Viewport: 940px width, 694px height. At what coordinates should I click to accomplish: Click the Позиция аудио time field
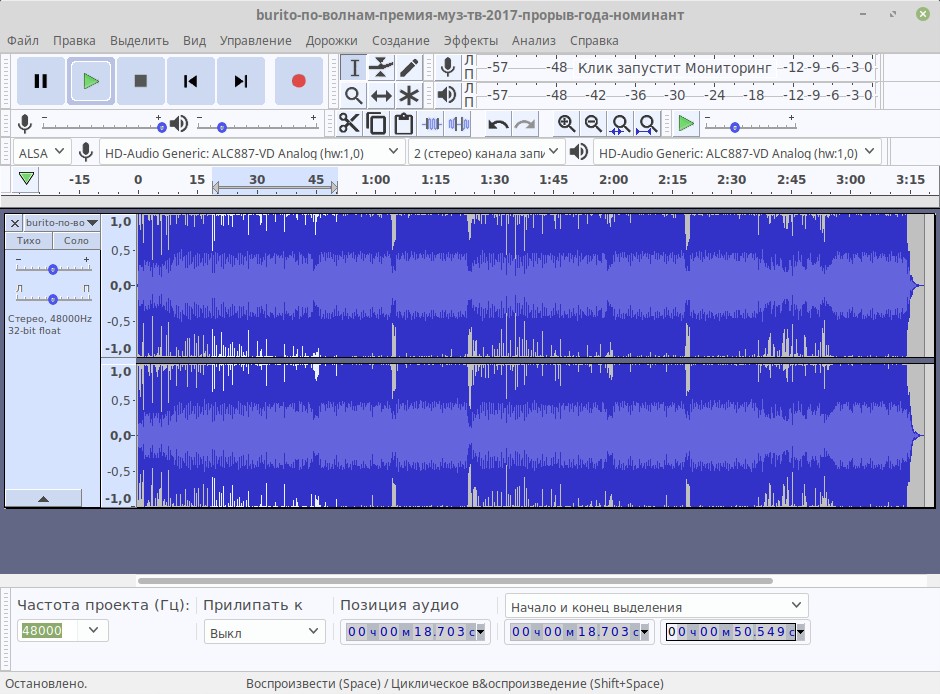413,632
